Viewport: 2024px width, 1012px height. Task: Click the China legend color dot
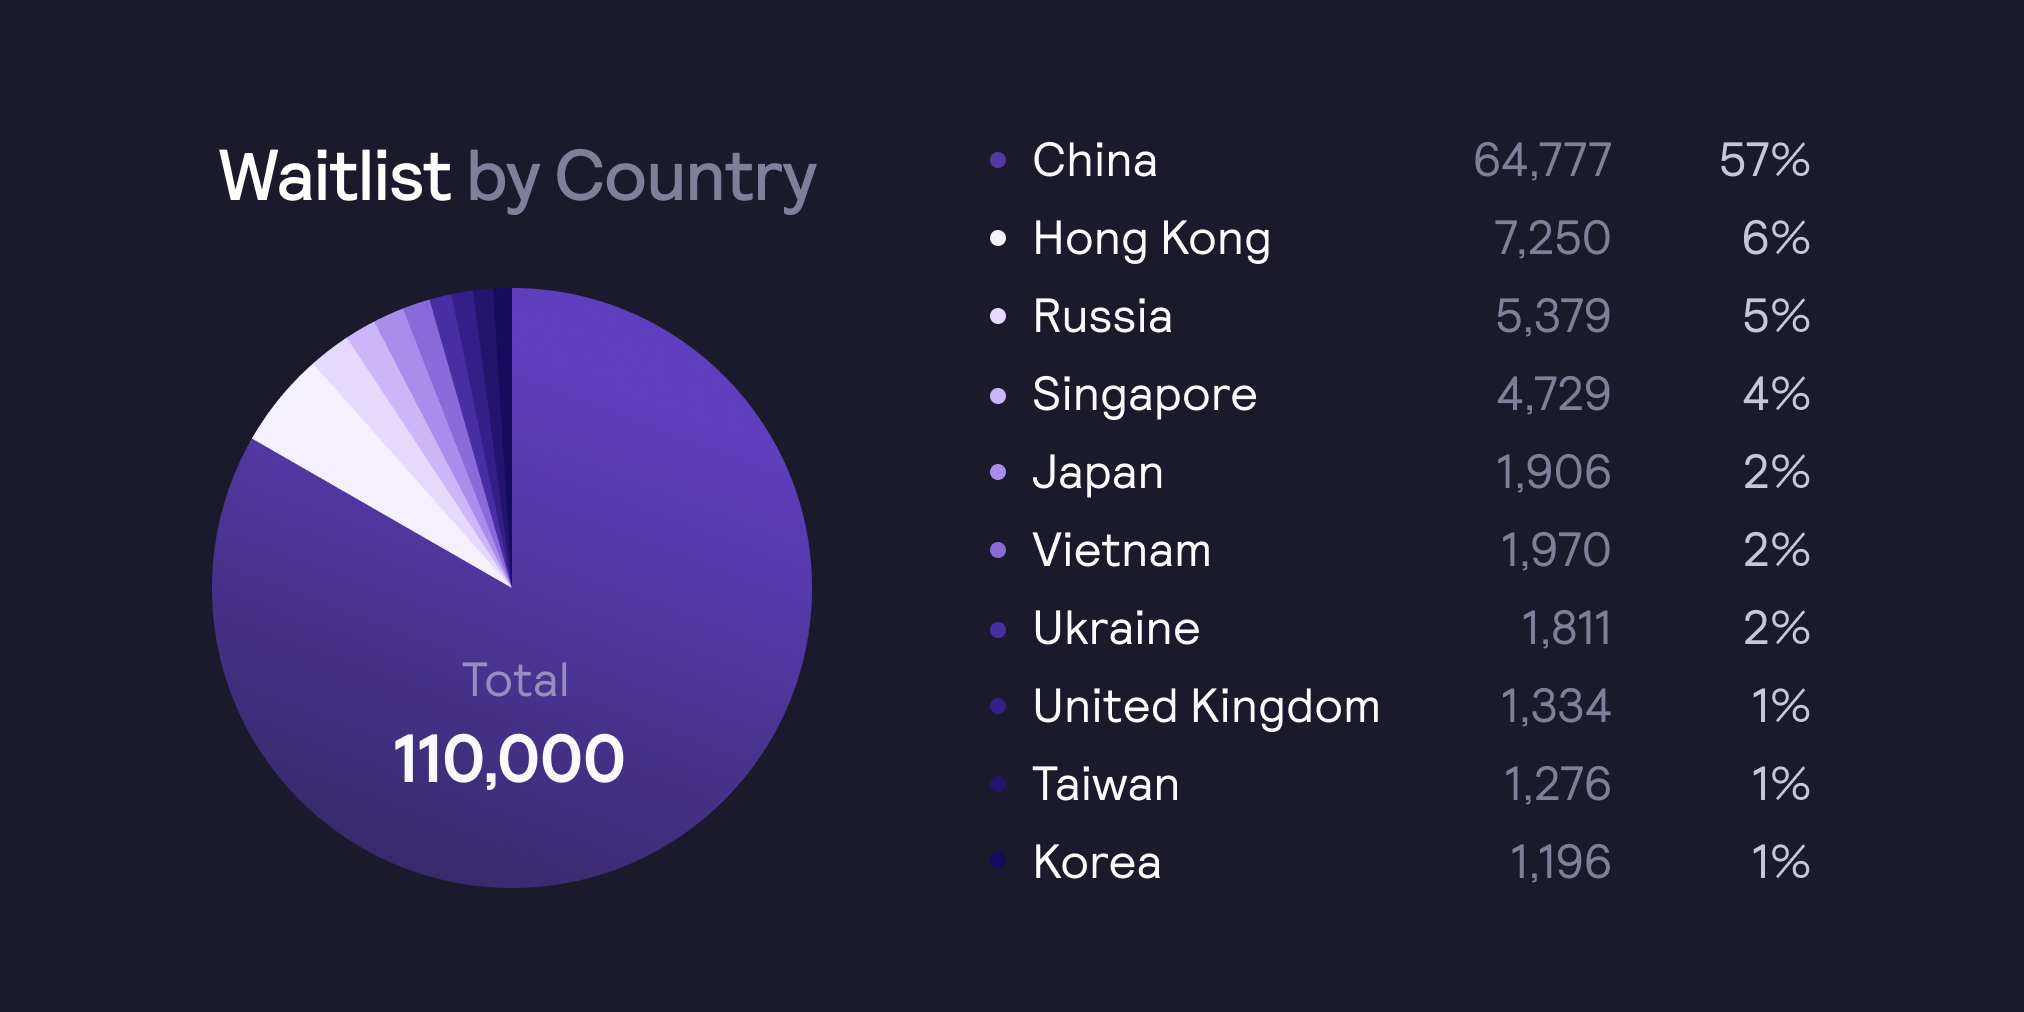click(997, 160)
